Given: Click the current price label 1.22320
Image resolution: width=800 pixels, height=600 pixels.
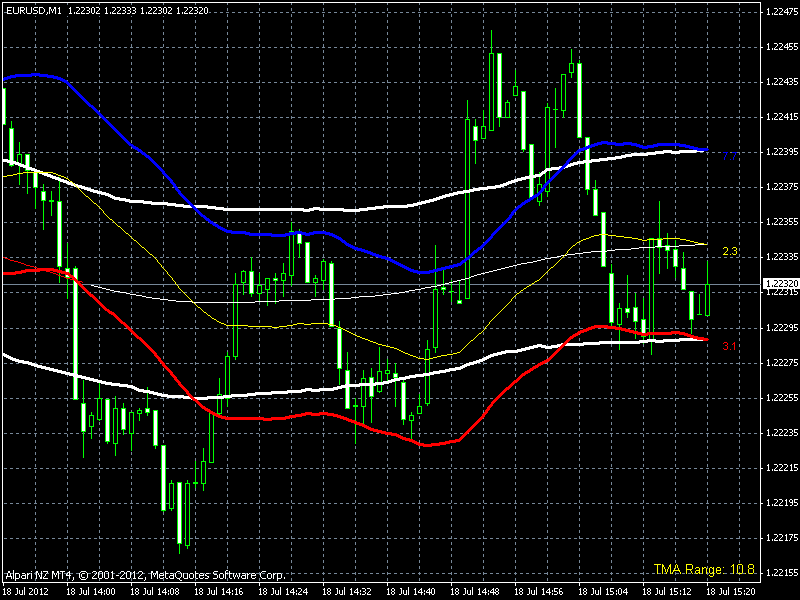Looking at the screenshot, I should 781,284.
